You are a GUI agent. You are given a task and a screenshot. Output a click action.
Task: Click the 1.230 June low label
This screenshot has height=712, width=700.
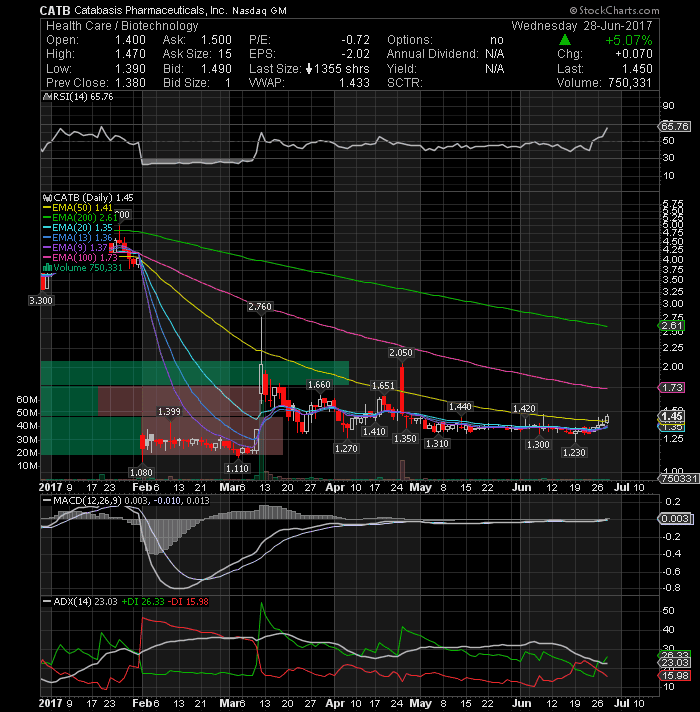click(x=574, y=452)
